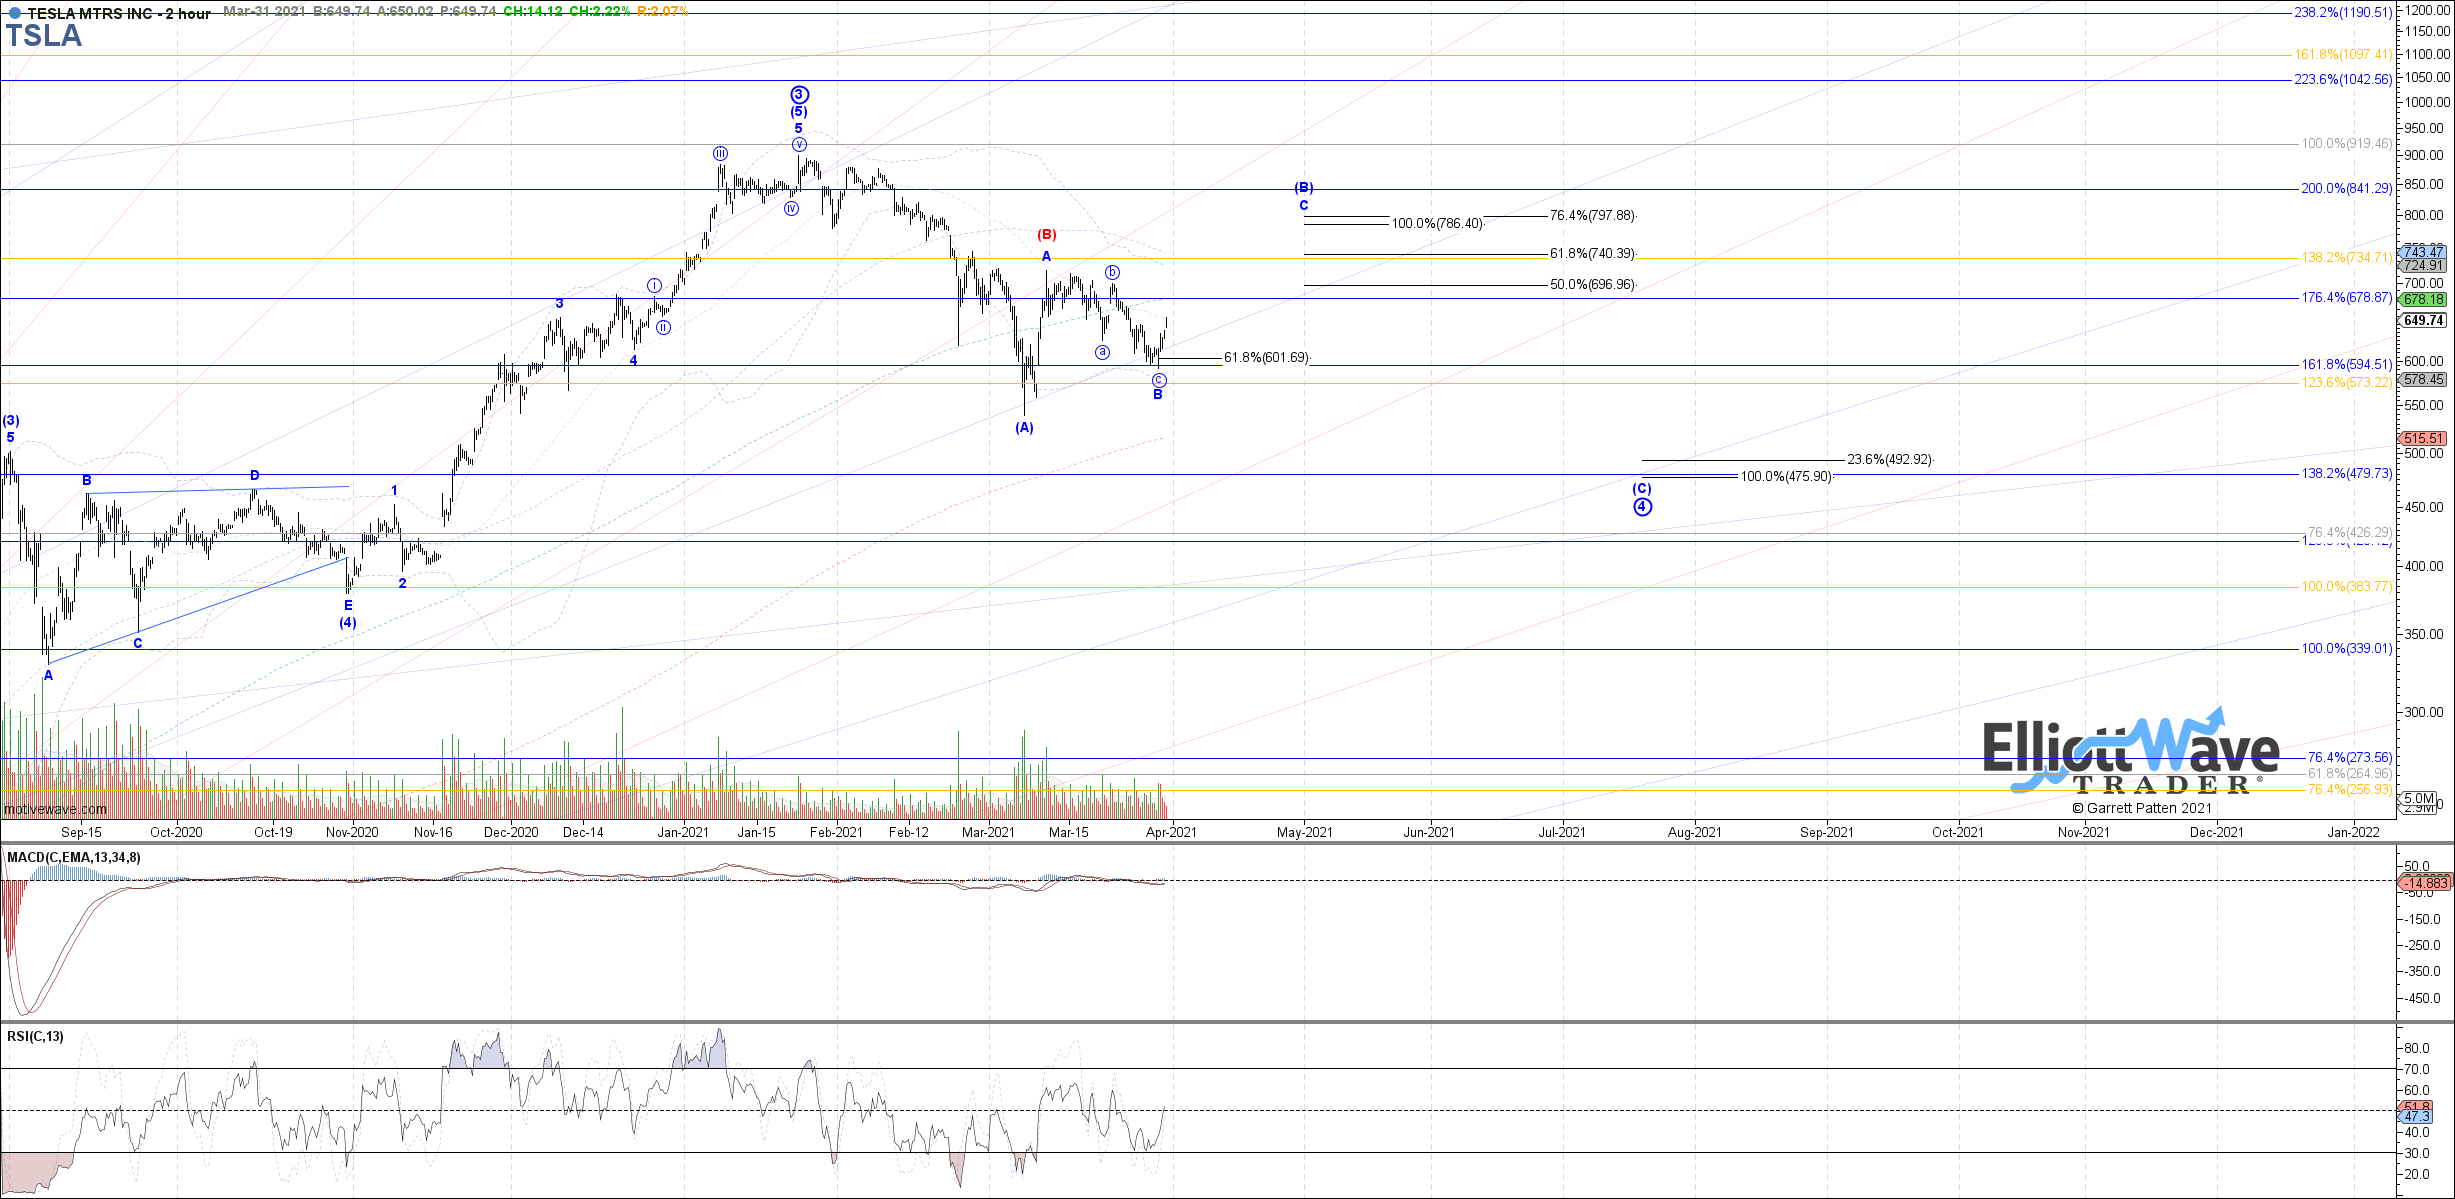Screen dimensions: 2455x1199
Task: Click the 743.47 price axis tag
Action: coord(2423,251)
